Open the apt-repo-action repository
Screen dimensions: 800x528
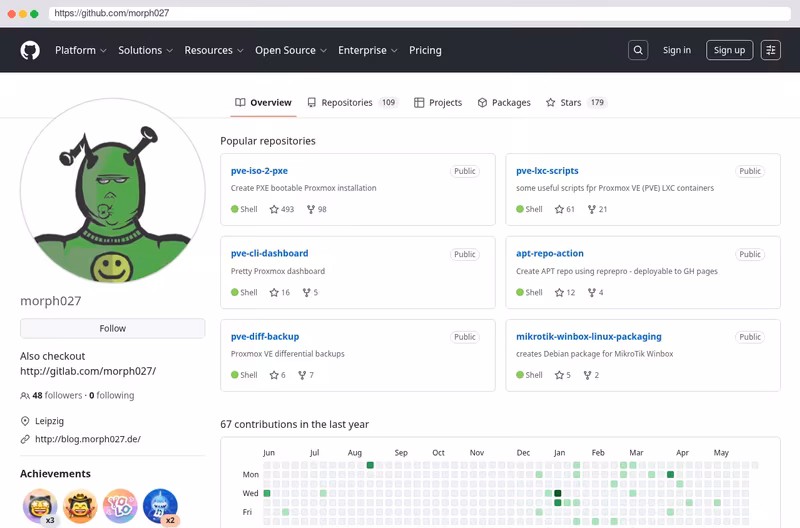click(549, 254)
